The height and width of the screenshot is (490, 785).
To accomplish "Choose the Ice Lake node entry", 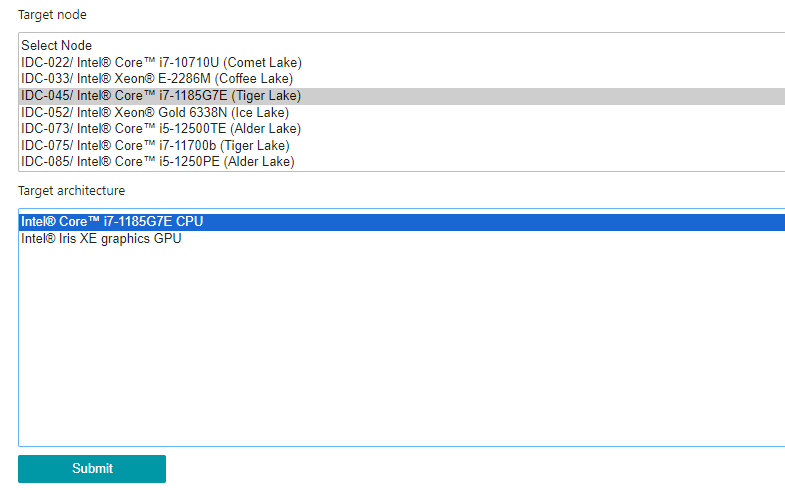I will pyautogui.click(x=155, y=112).
